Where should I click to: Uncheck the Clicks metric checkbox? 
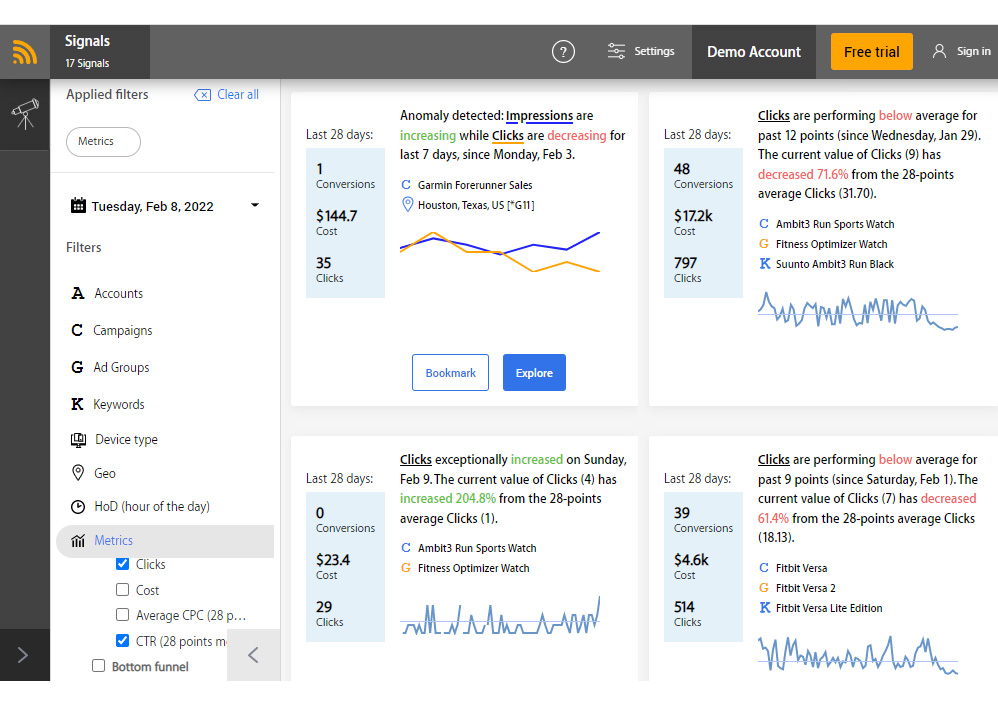[122, 564]
